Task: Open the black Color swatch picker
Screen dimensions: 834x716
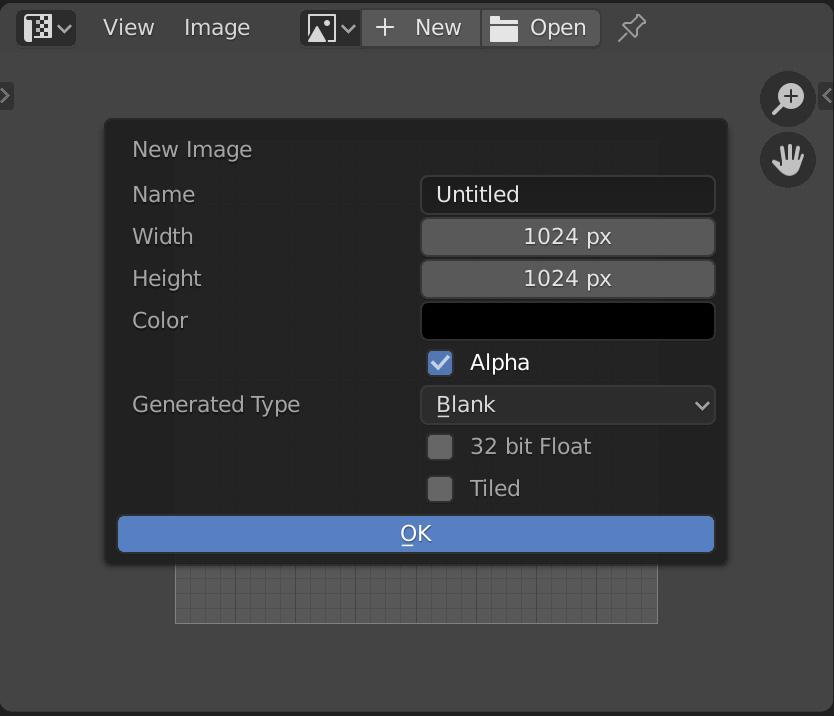Action: point(568,321)
